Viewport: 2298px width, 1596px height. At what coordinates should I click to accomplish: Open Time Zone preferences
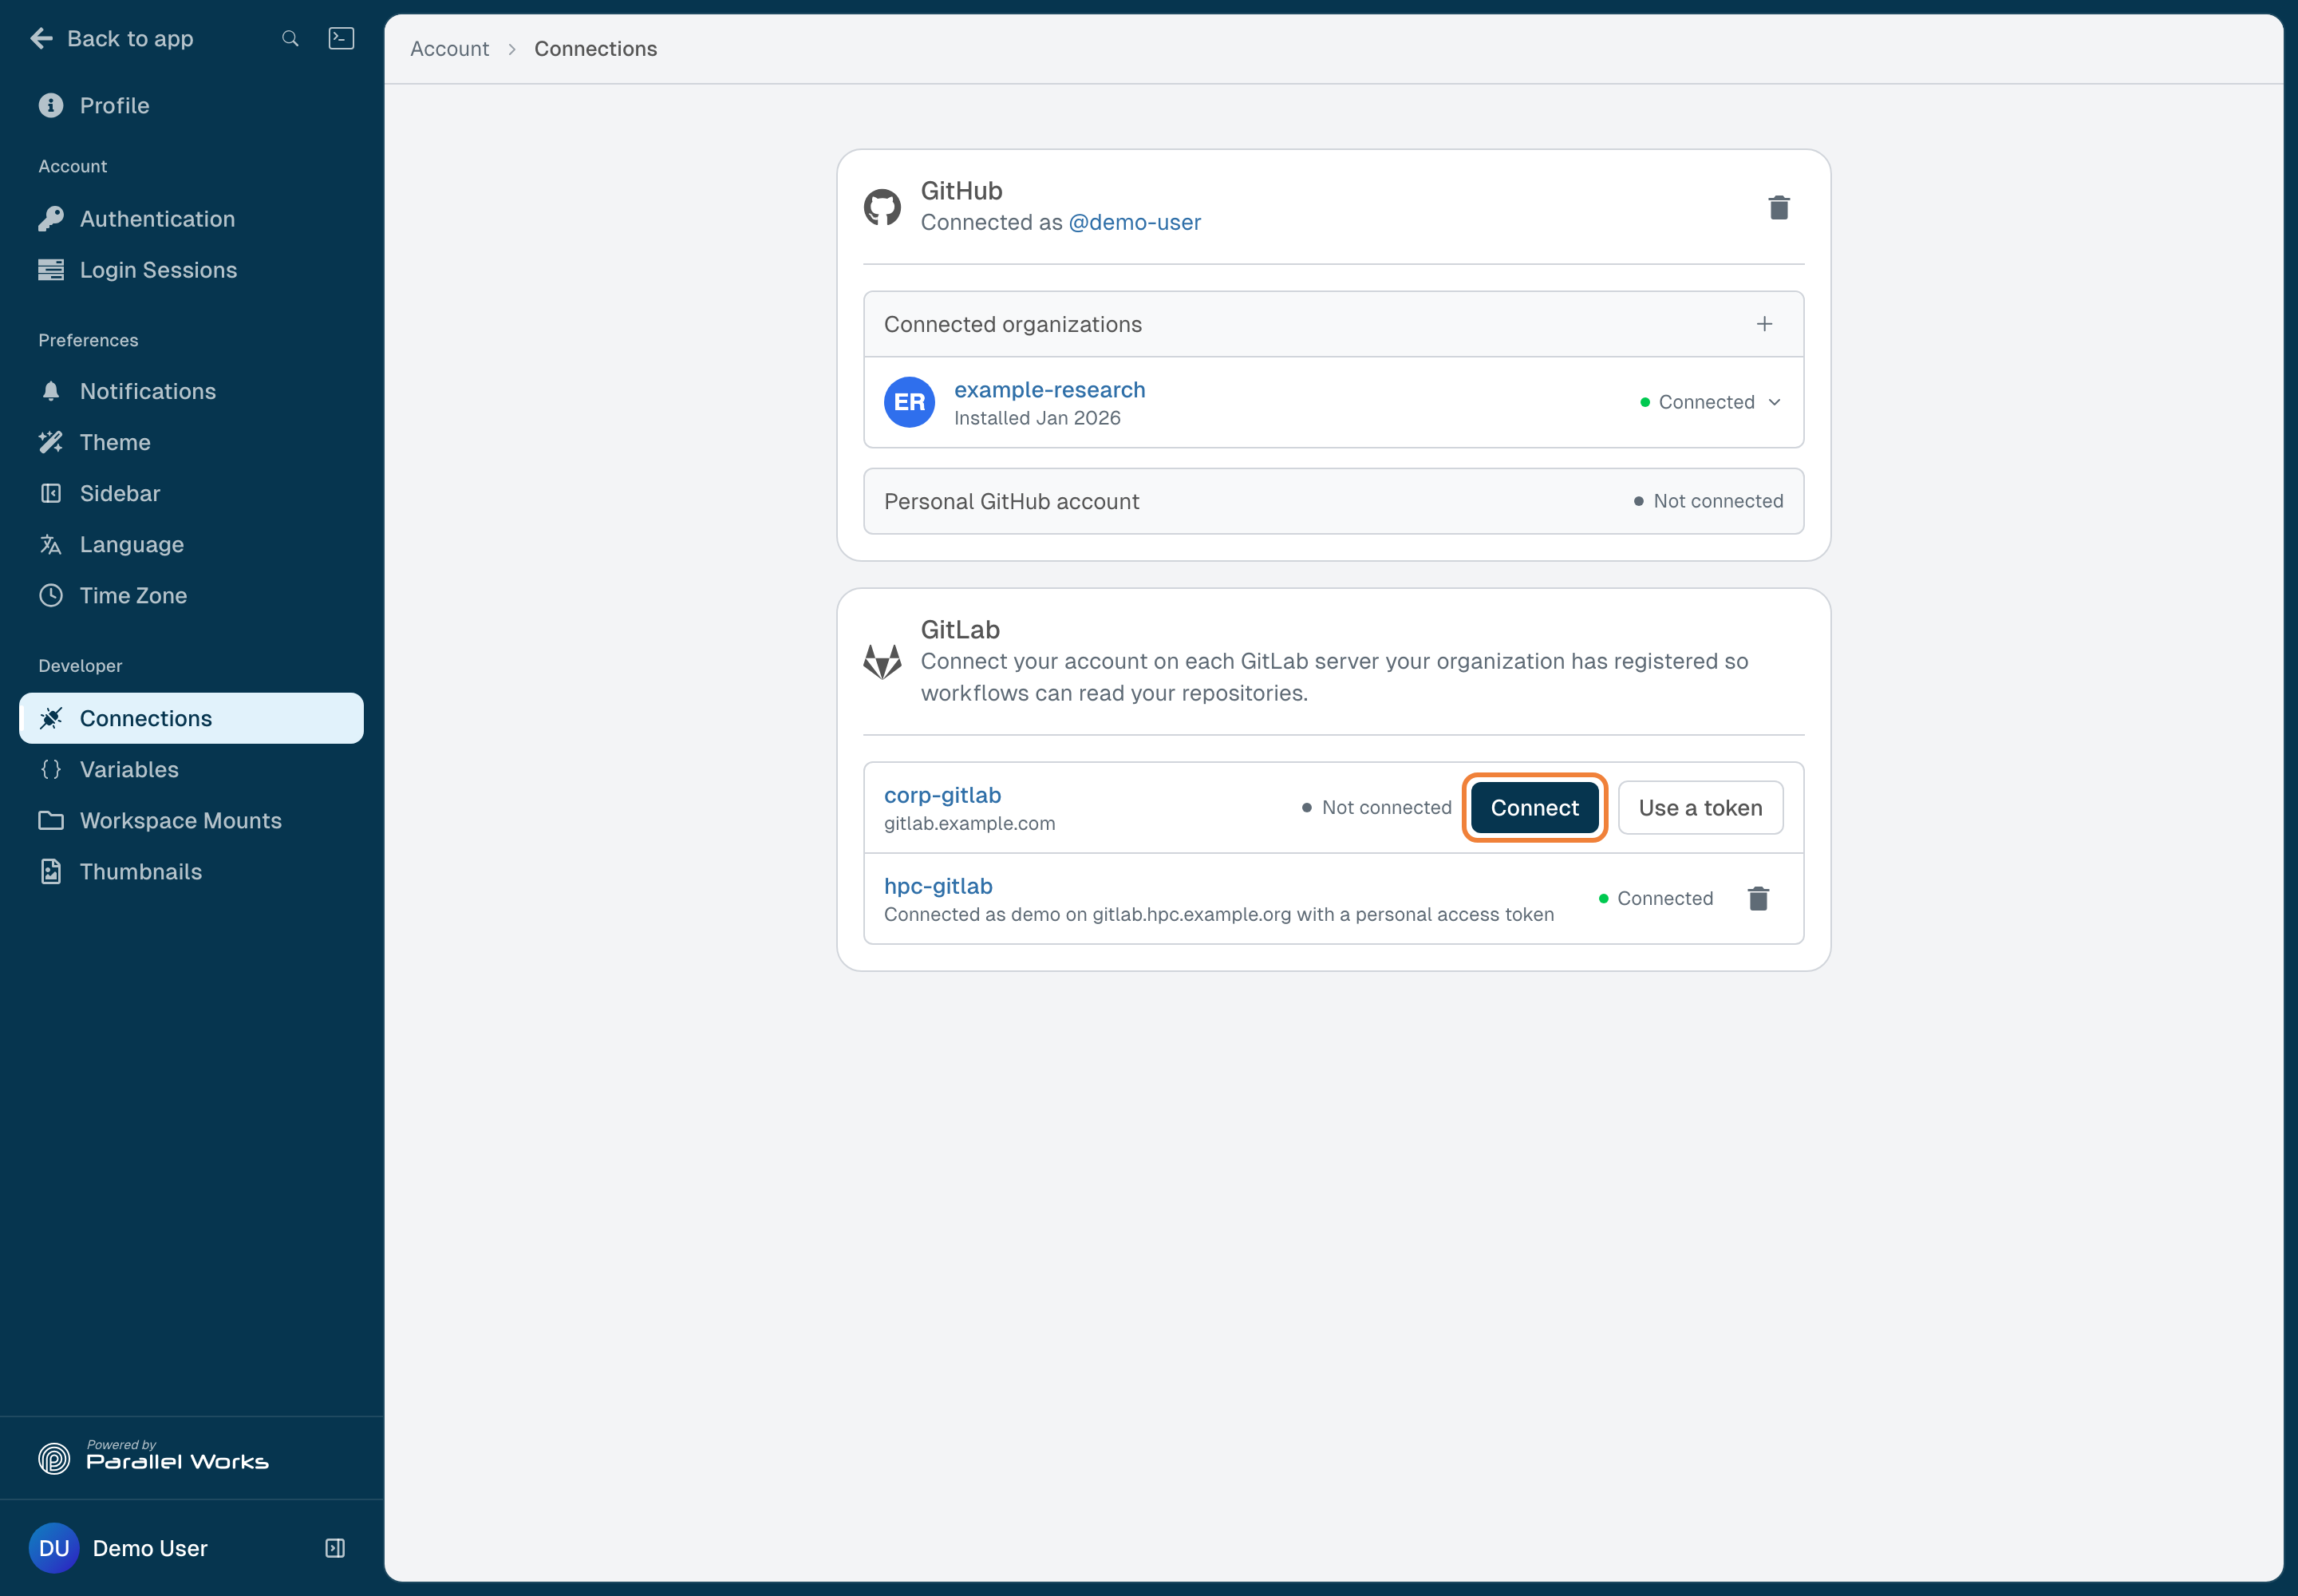(191, 595)
